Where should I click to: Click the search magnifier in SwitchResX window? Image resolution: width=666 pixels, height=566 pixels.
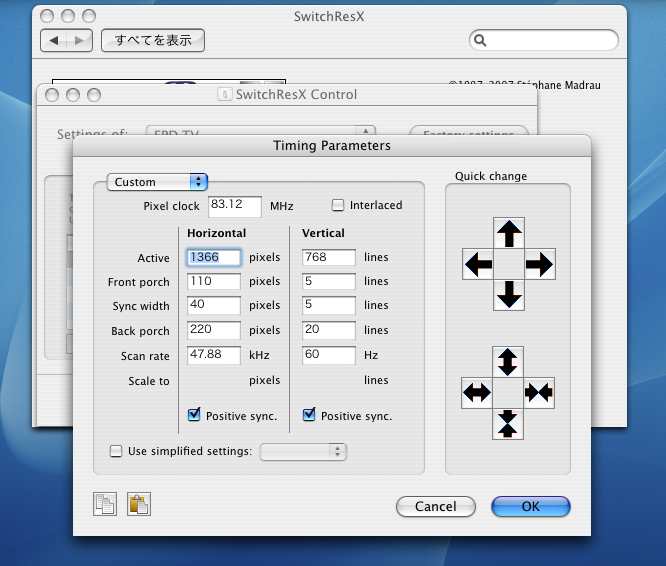pos(480,40)
